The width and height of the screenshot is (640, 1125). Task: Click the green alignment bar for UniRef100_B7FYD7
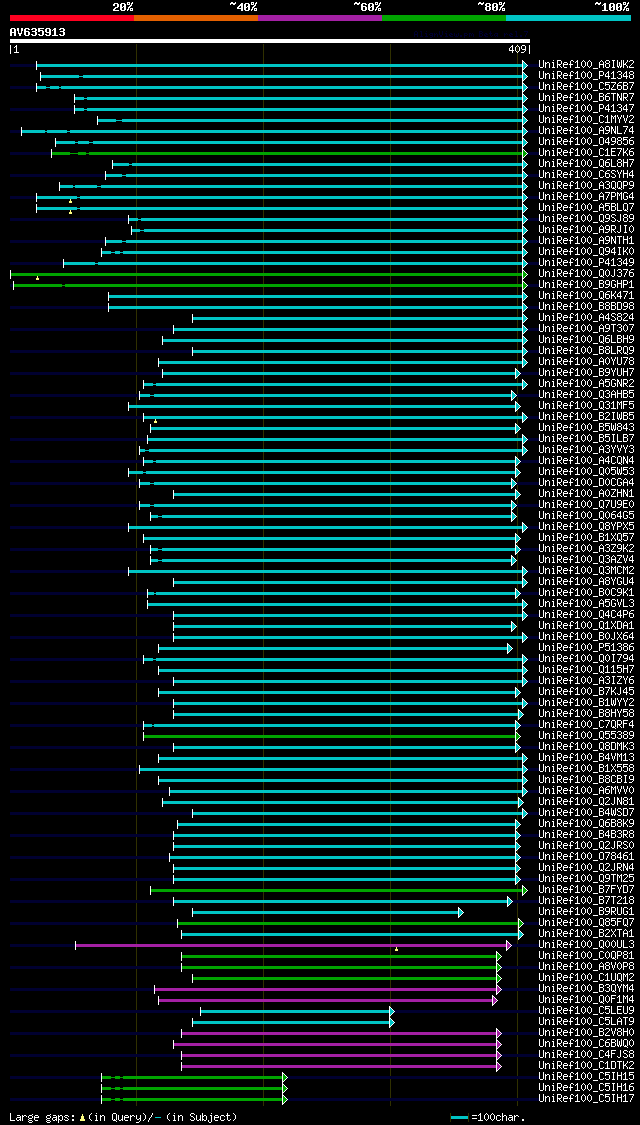tap(339, 890)
